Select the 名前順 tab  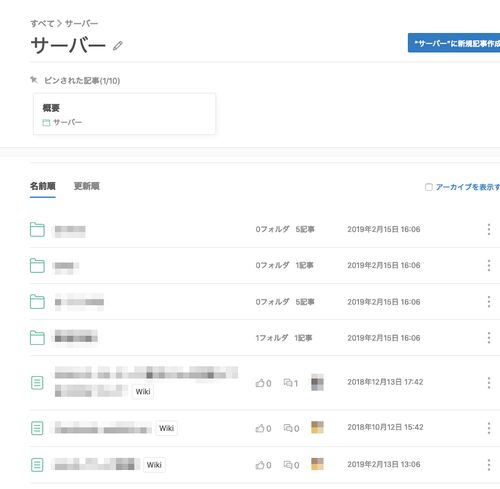43,186
